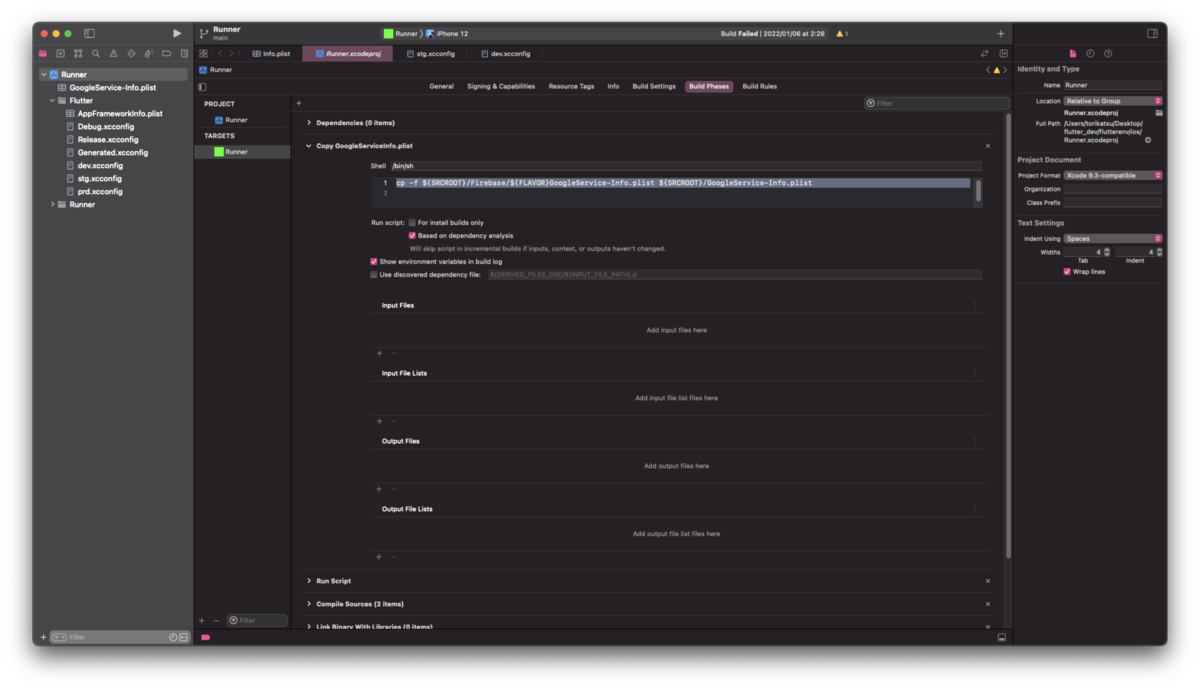Click the iPhone 12 destination selector
Viewport: 1200px width, 689px height.
coord(447,34)
